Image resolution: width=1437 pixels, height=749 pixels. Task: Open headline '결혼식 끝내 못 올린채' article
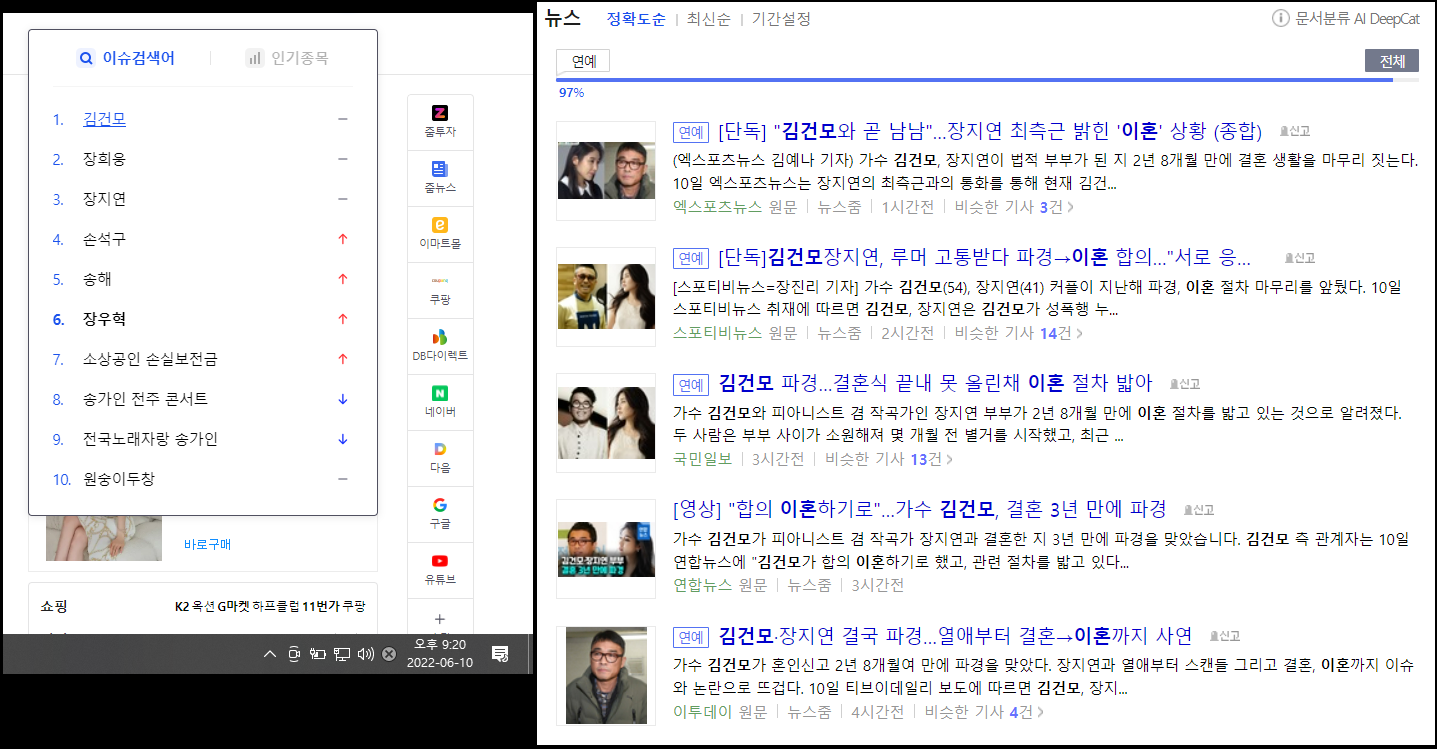pyautogui.click(x=936, y=383)
